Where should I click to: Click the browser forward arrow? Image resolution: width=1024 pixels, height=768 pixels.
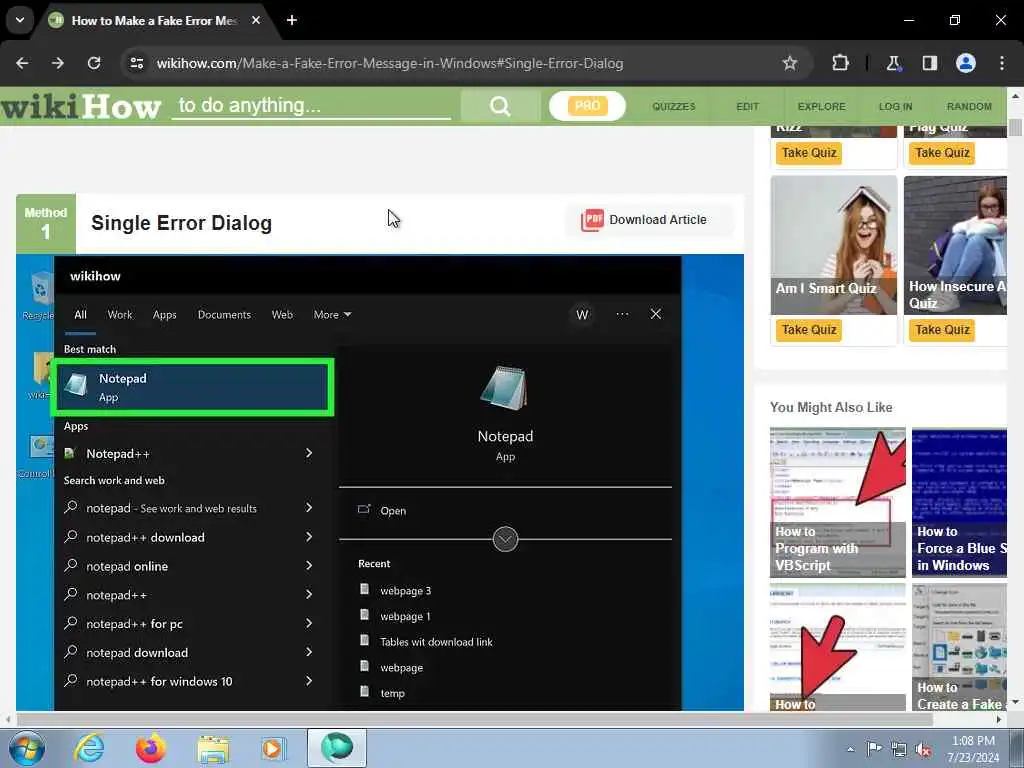click(58, 63)
